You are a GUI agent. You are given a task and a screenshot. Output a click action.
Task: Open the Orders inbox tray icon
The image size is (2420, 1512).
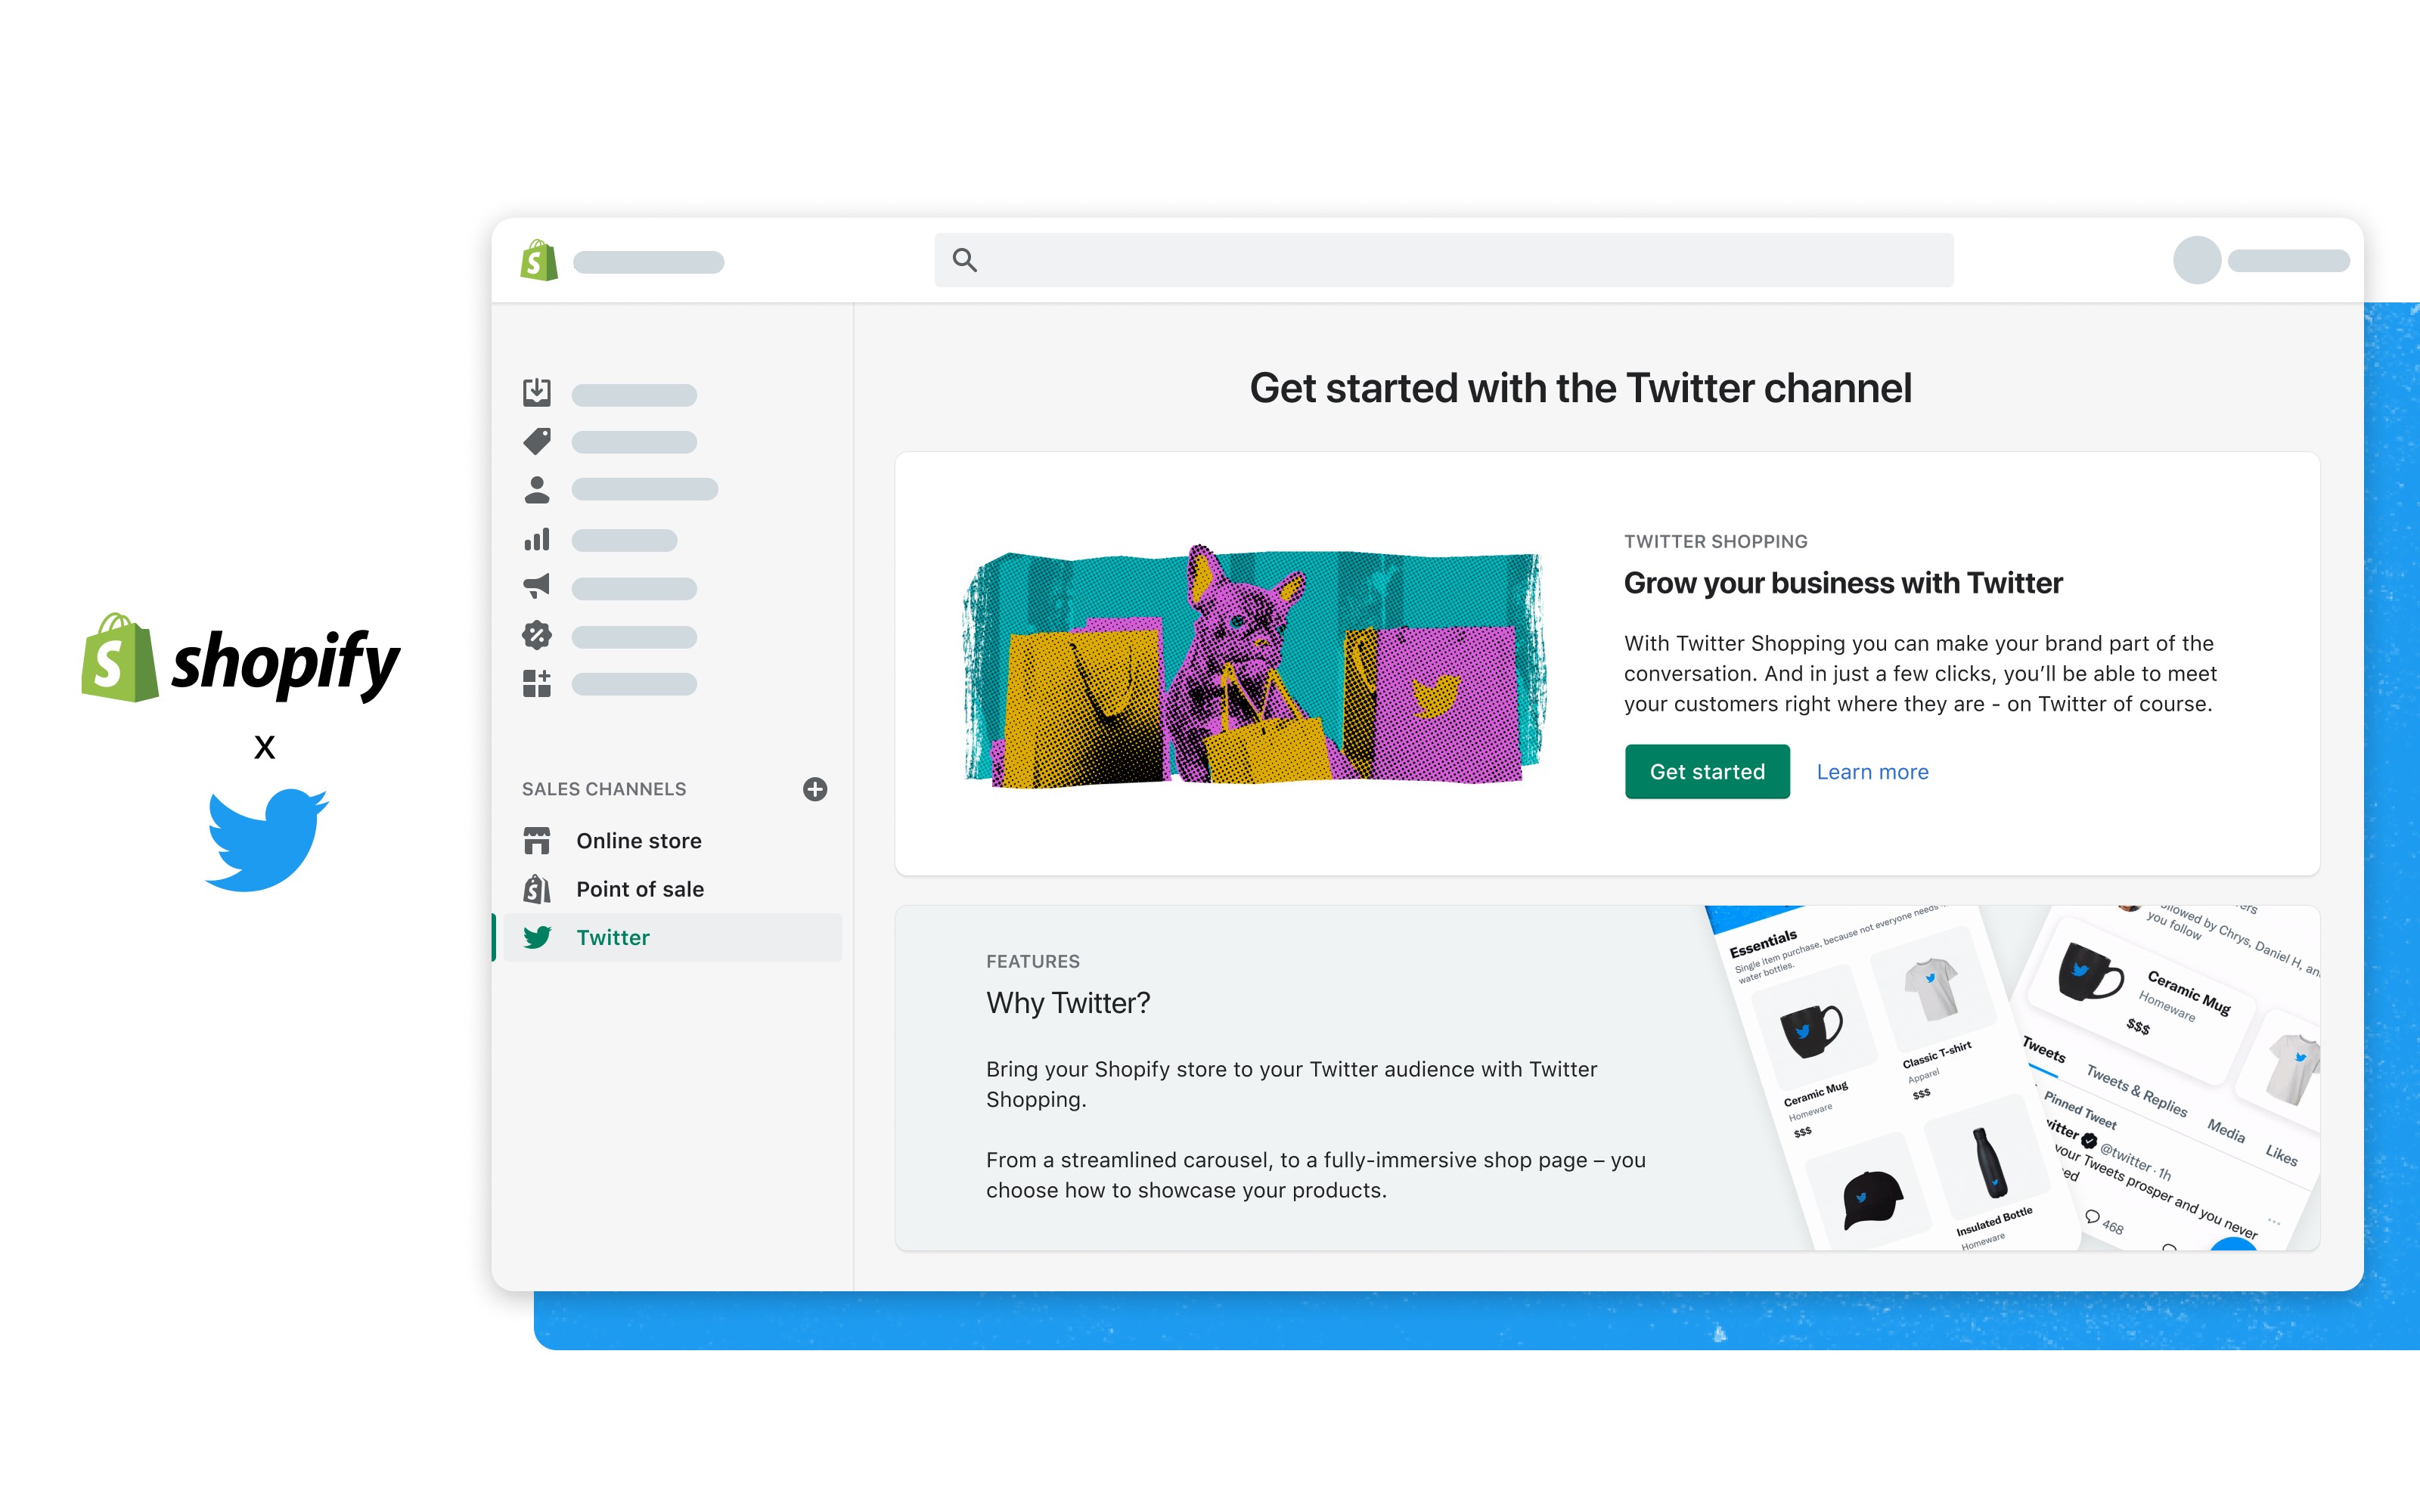(x=537, y=392)
